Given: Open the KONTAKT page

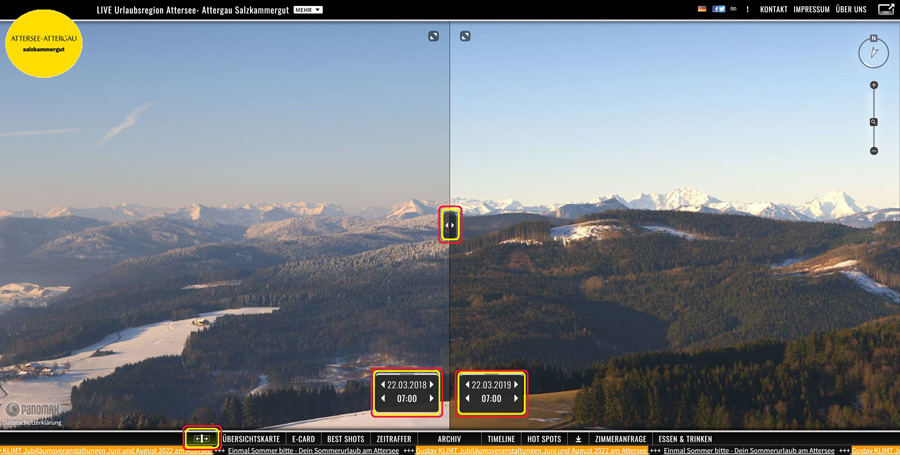Looking at the screenshot, I should (x=773, y=10).
